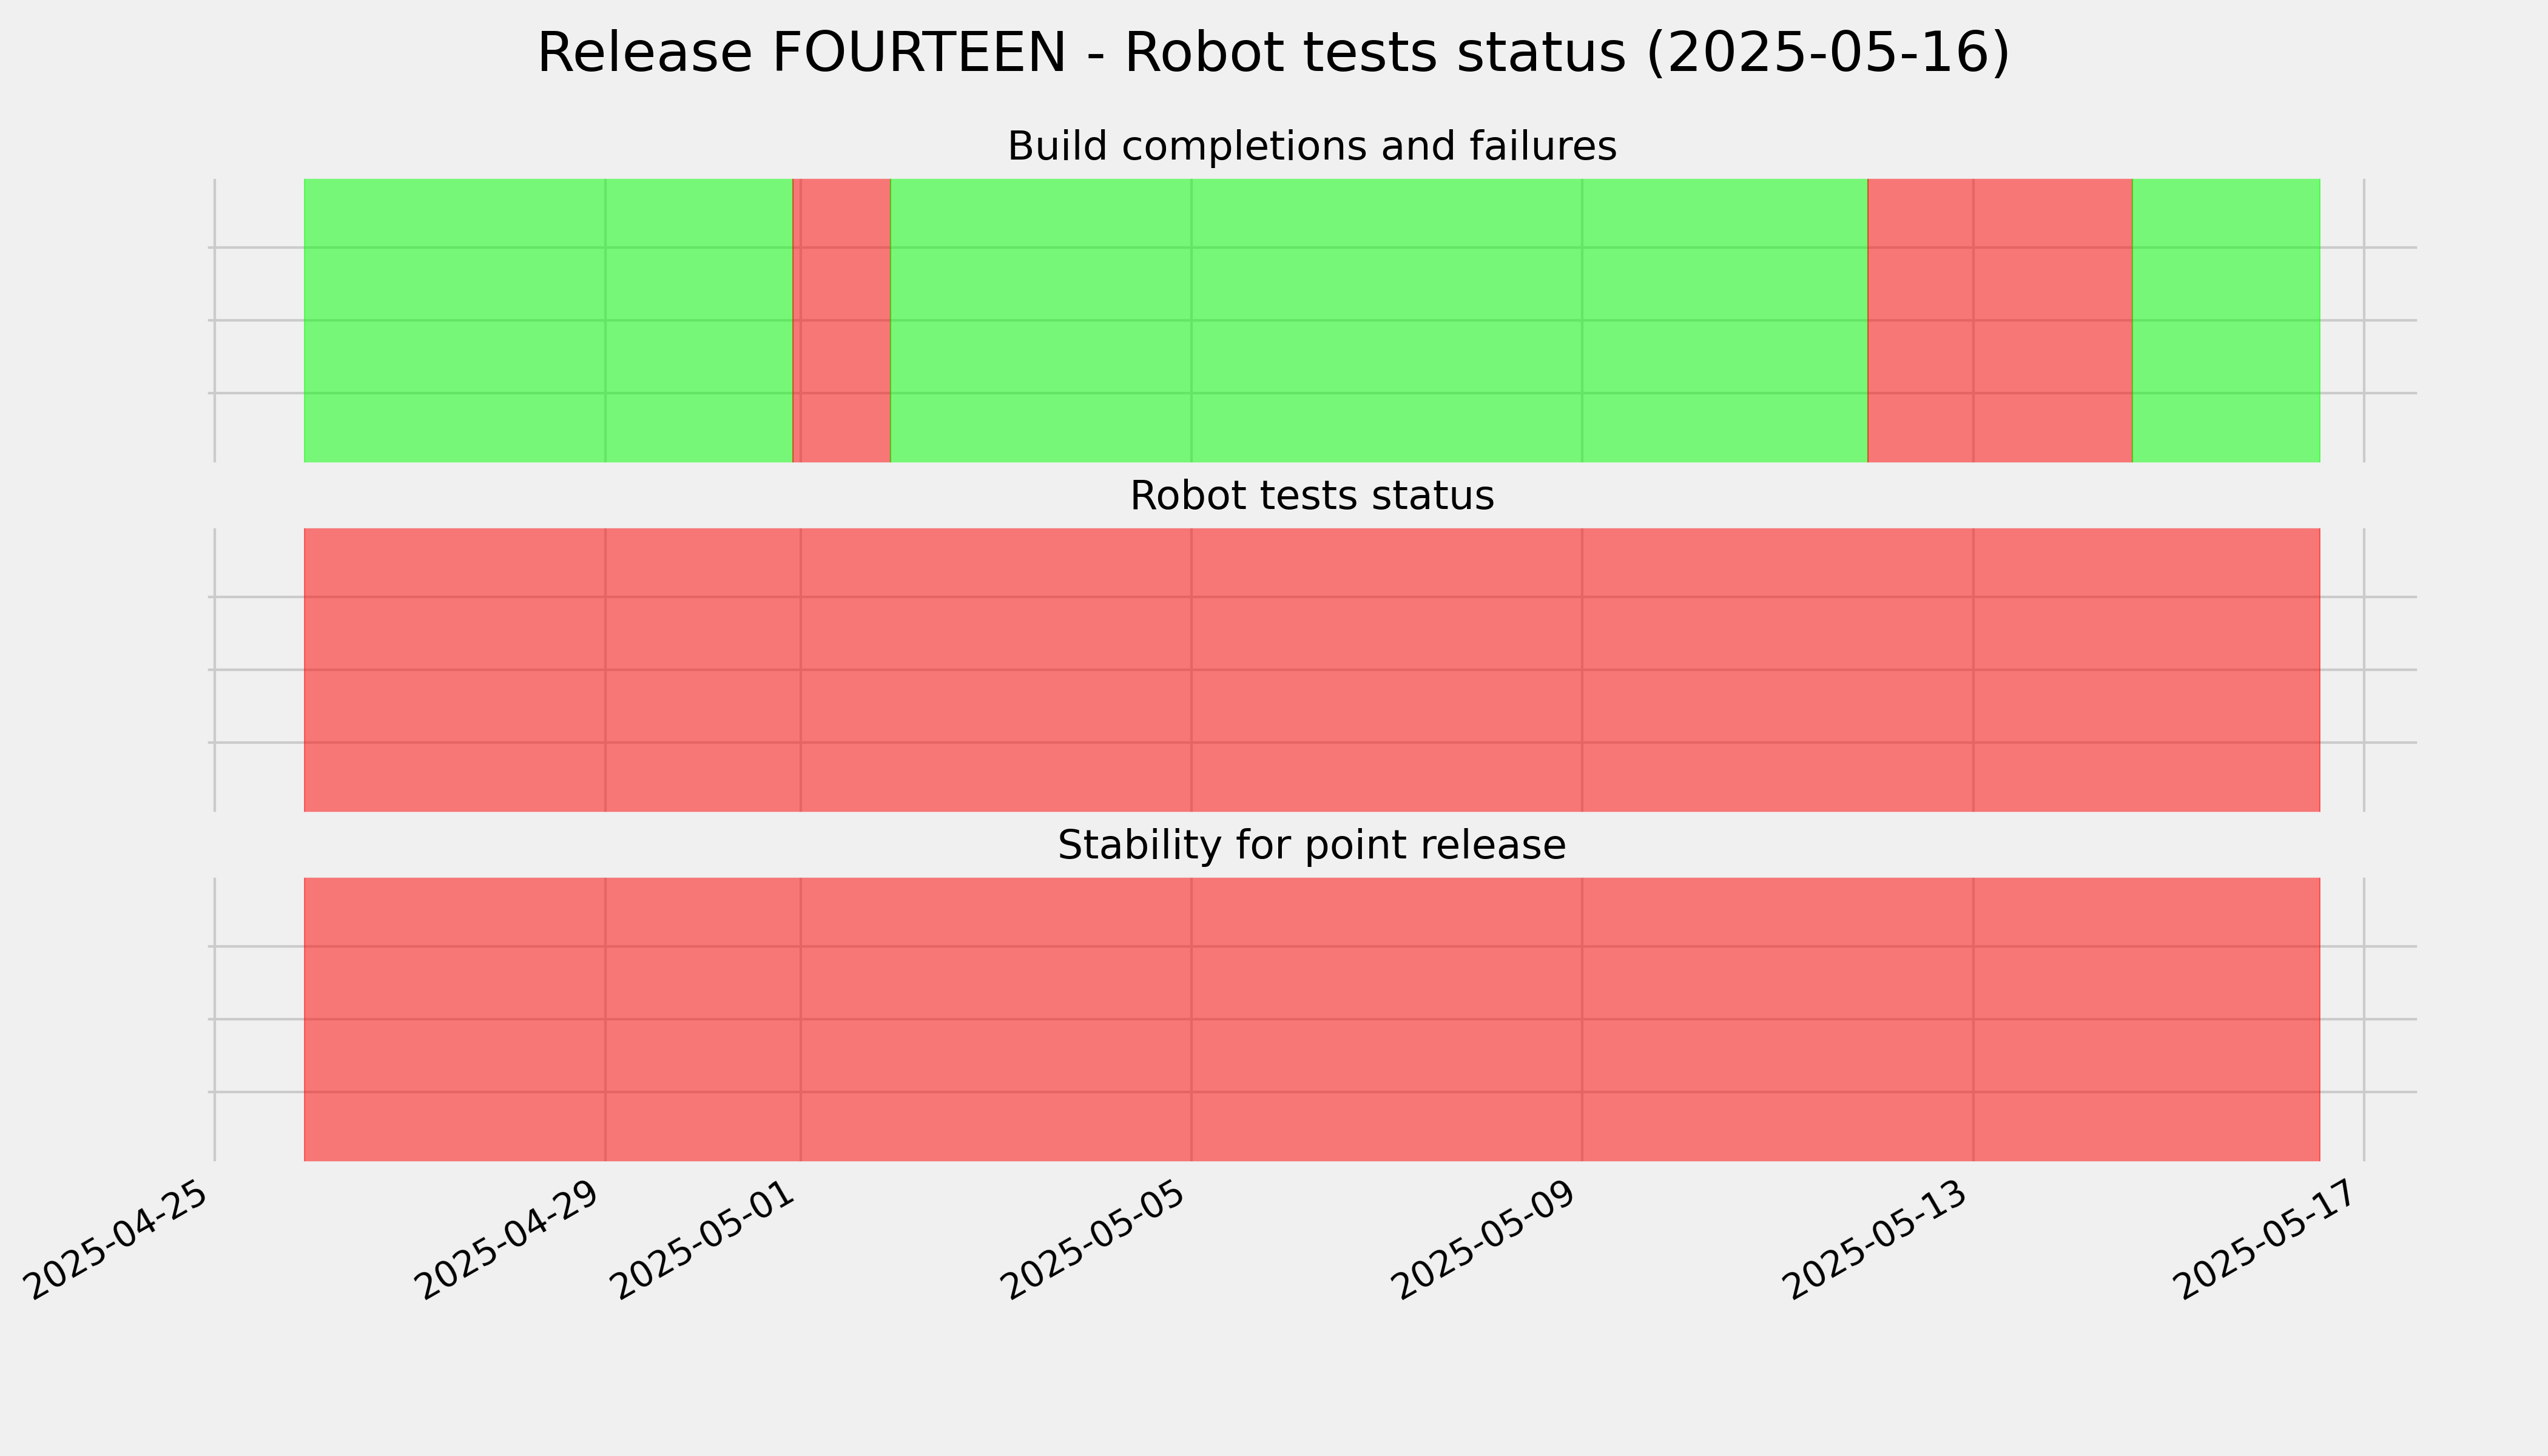
Task: Click the 2025-05-17 axis date label
Action: (x=2268, y=1240)
